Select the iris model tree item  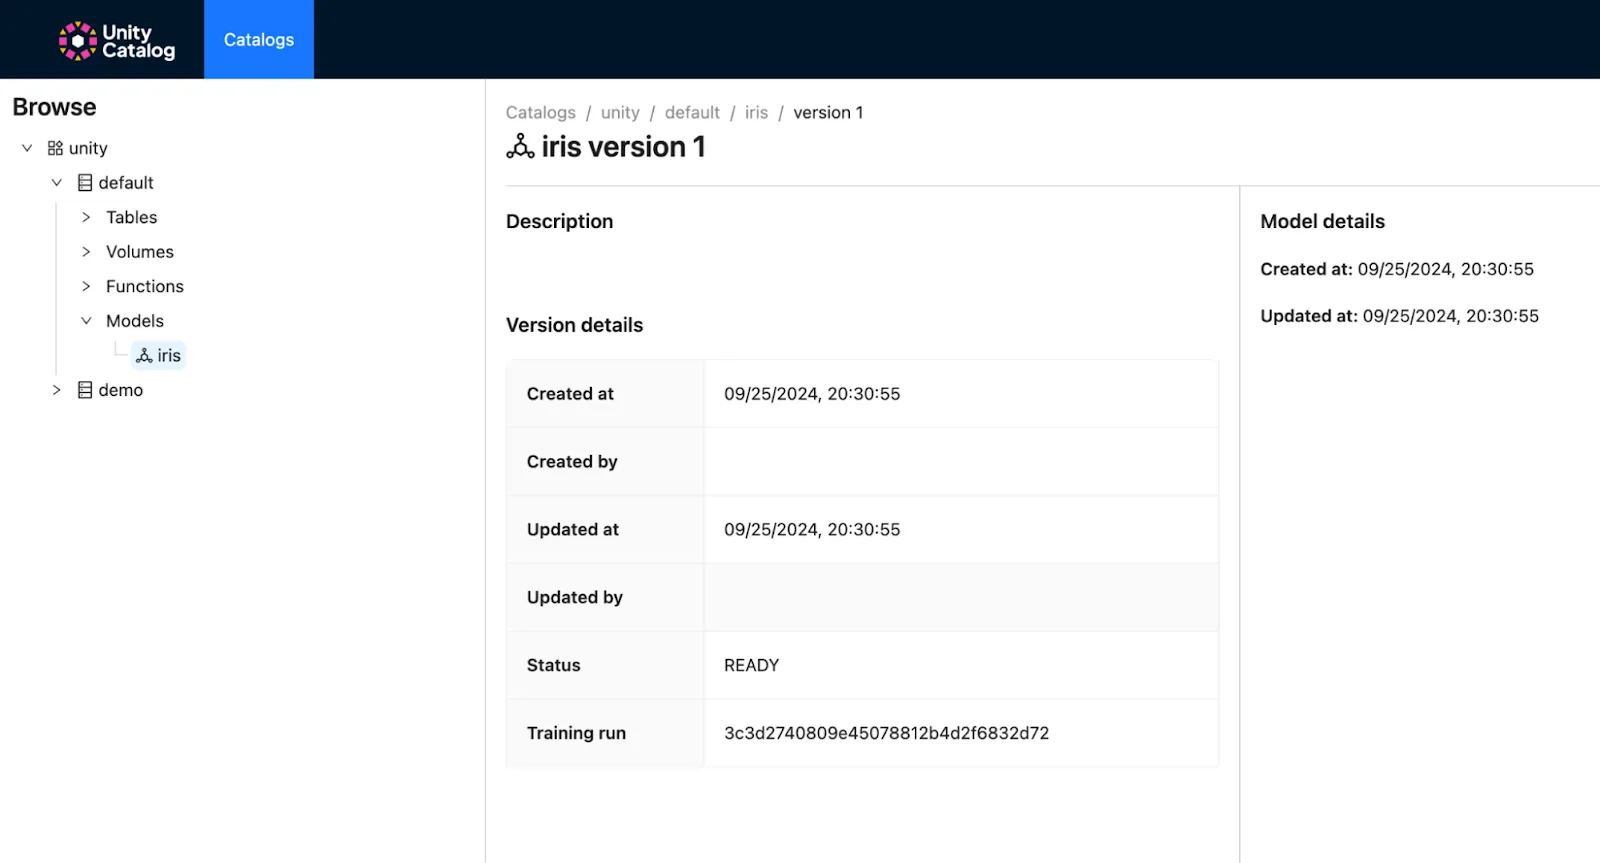(x=168, y=356)
